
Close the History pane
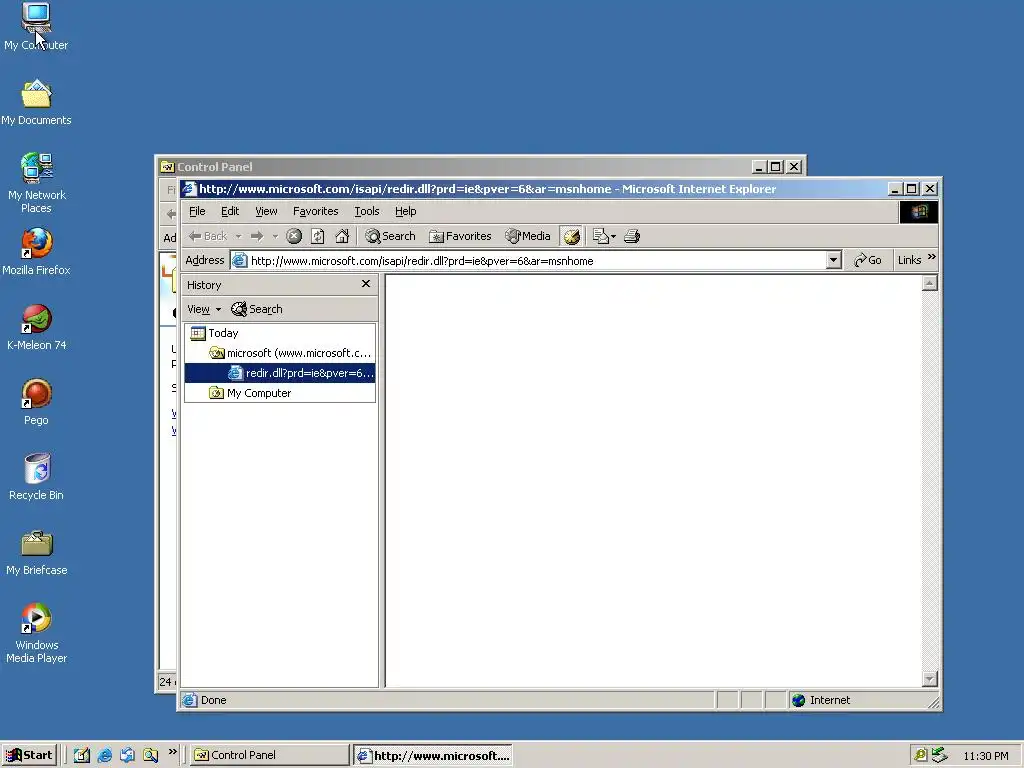click(366, 284)
